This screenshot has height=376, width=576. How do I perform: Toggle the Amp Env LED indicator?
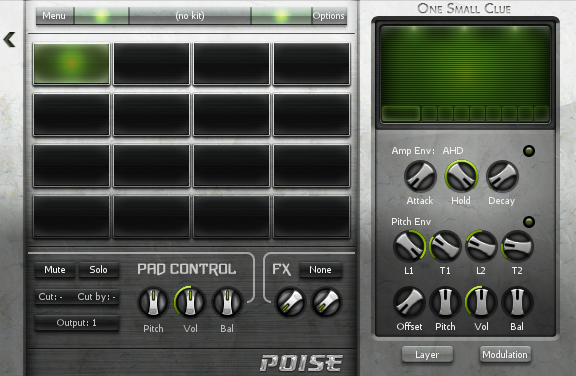point(529,151)
